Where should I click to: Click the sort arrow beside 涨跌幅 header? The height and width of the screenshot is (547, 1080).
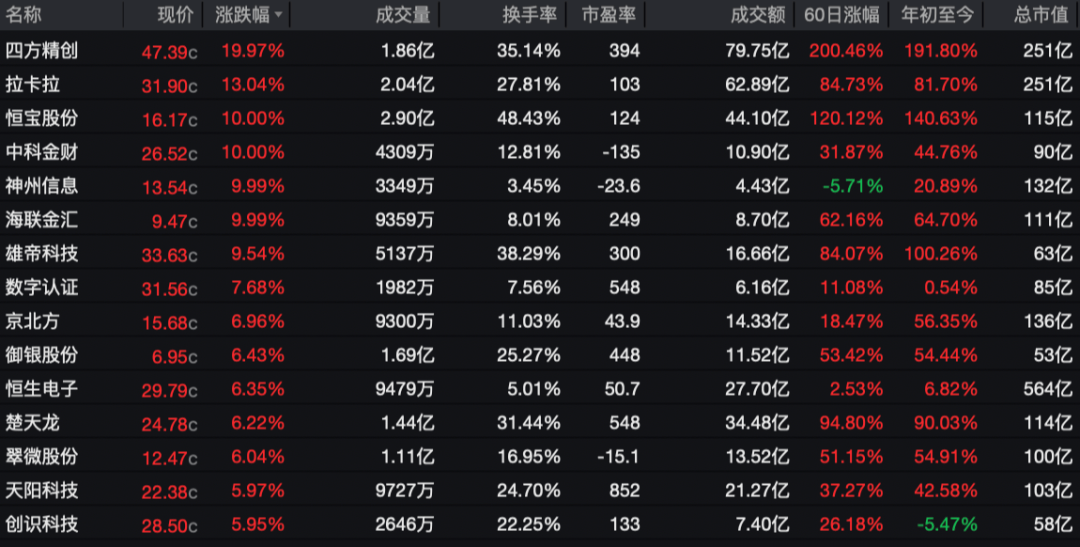pyautogui.click(x=278, y=15)
